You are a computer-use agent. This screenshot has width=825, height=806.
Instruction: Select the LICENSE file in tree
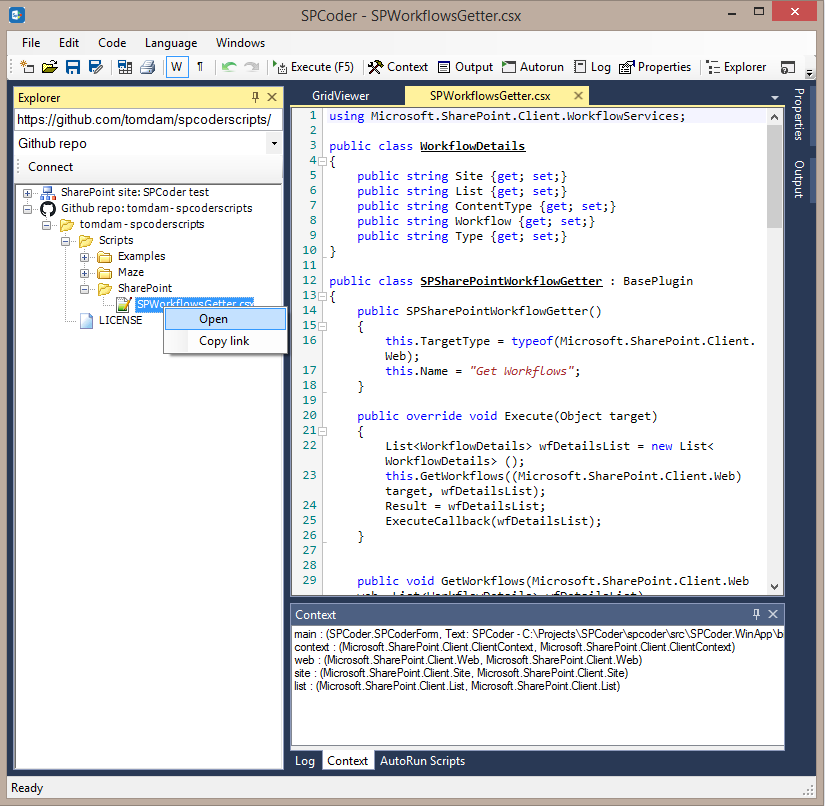pos(120,320)
